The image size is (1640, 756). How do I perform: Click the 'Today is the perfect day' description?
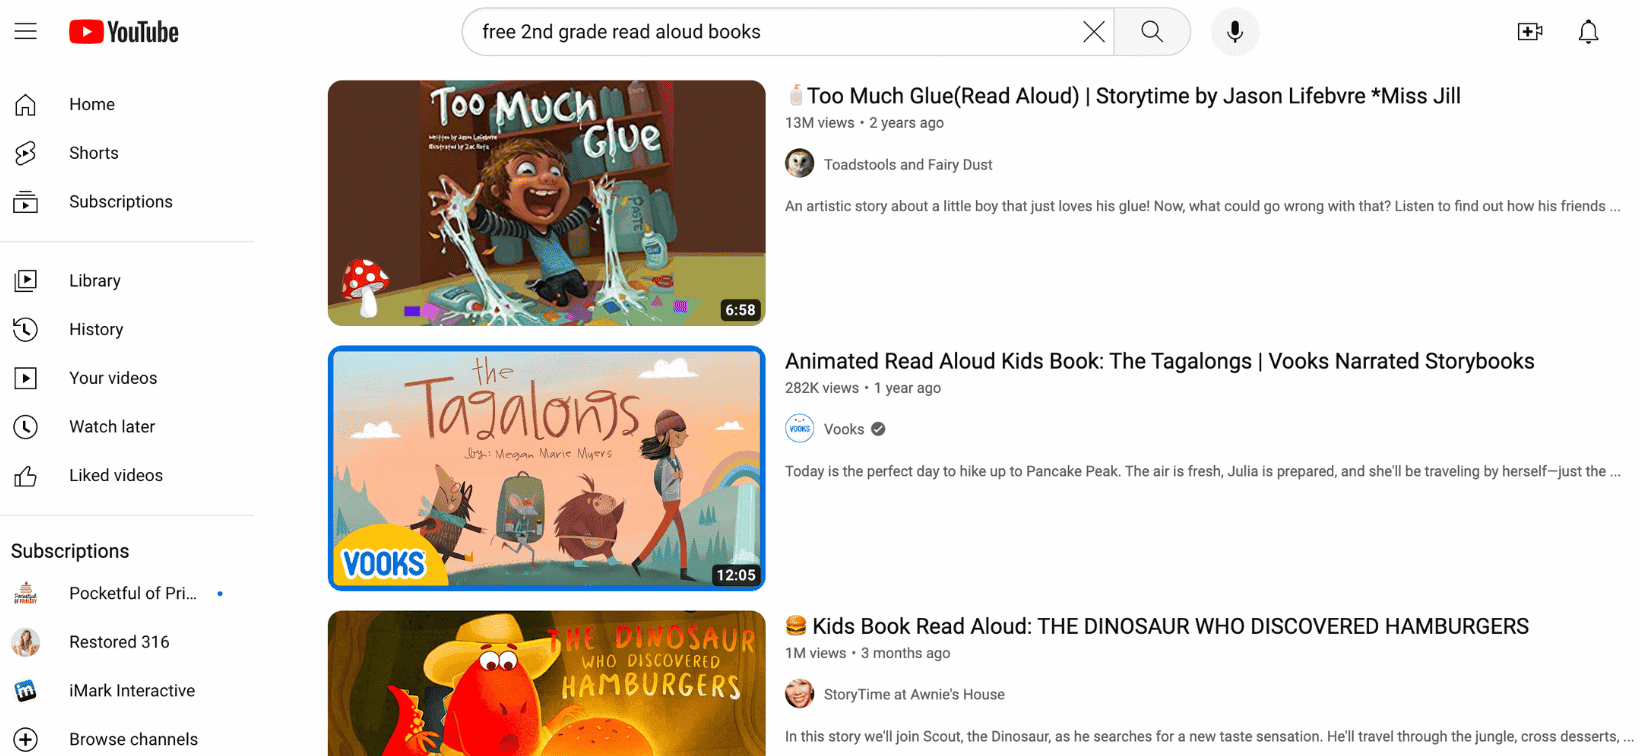coord(1203,471)
